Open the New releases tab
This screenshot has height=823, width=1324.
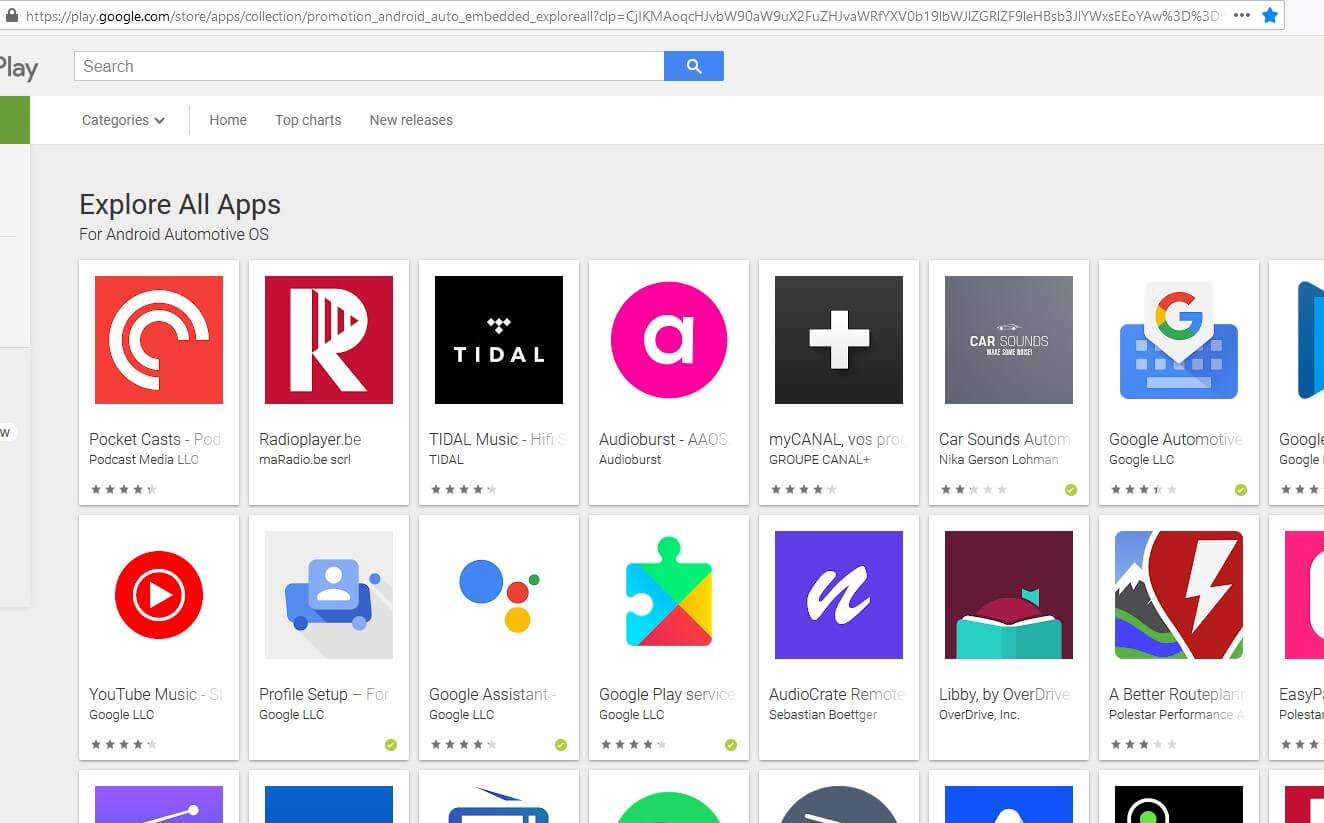(x=411, y=120)
